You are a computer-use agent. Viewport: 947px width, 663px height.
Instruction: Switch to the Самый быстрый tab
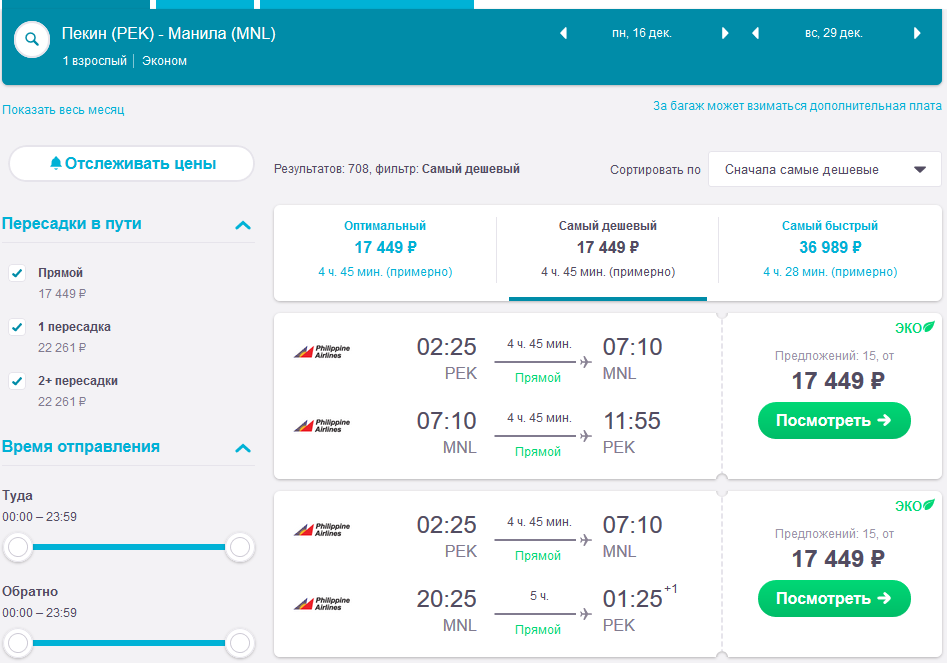click(830, 247)
